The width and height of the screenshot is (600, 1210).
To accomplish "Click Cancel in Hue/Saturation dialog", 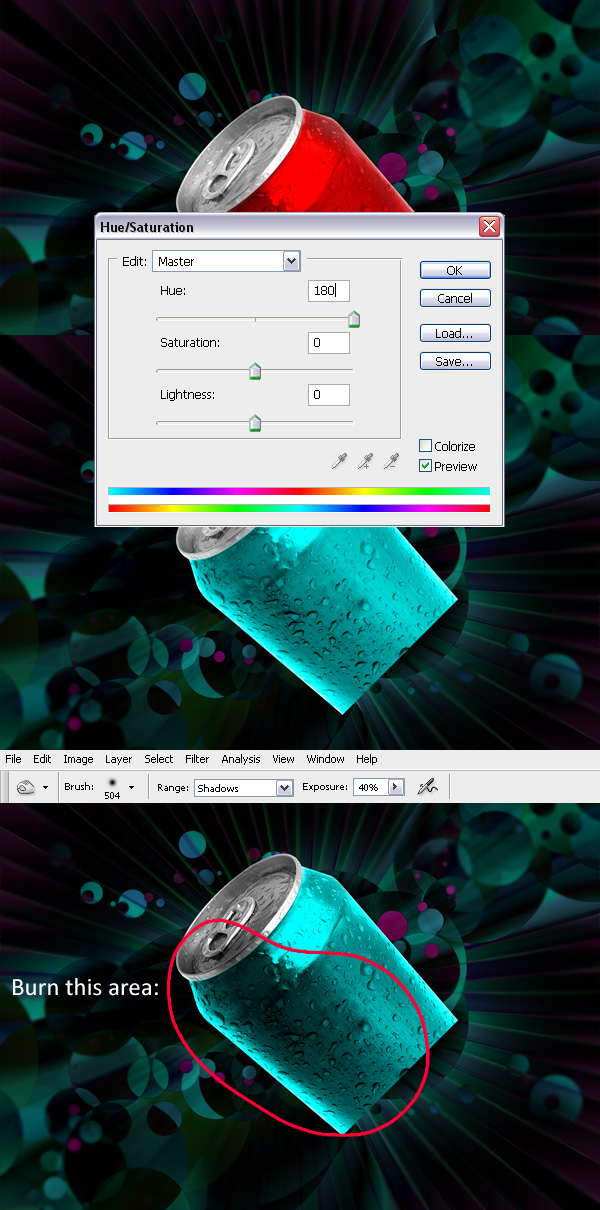I will point(455,298).
